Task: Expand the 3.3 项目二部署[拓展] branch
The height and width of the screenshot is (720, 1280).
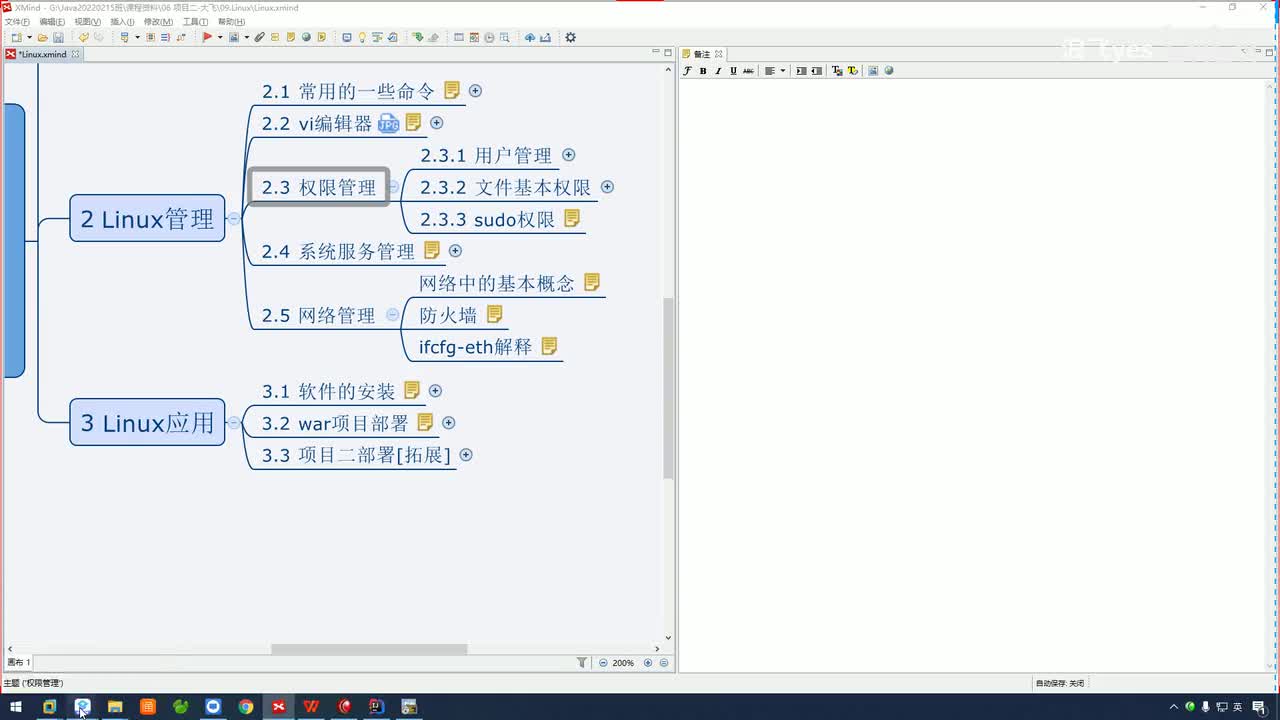Action: 465,454
